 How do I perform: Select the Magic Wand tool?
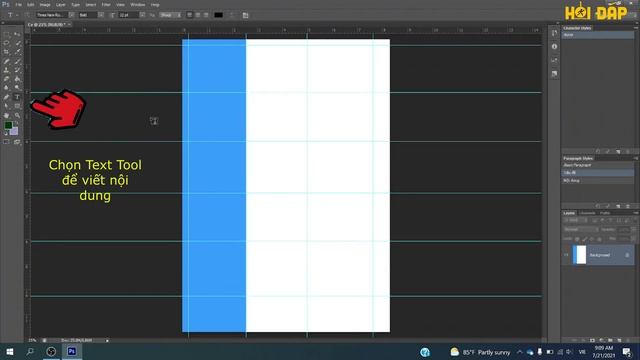[x=17, y=43]
